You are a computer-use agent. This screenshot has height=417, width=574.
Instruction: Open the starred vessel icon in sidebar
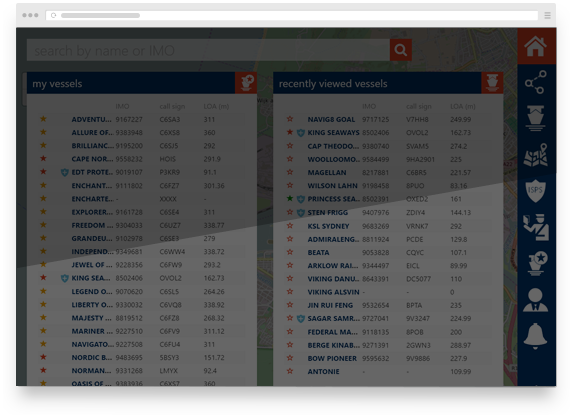click(x=536, y=263)
